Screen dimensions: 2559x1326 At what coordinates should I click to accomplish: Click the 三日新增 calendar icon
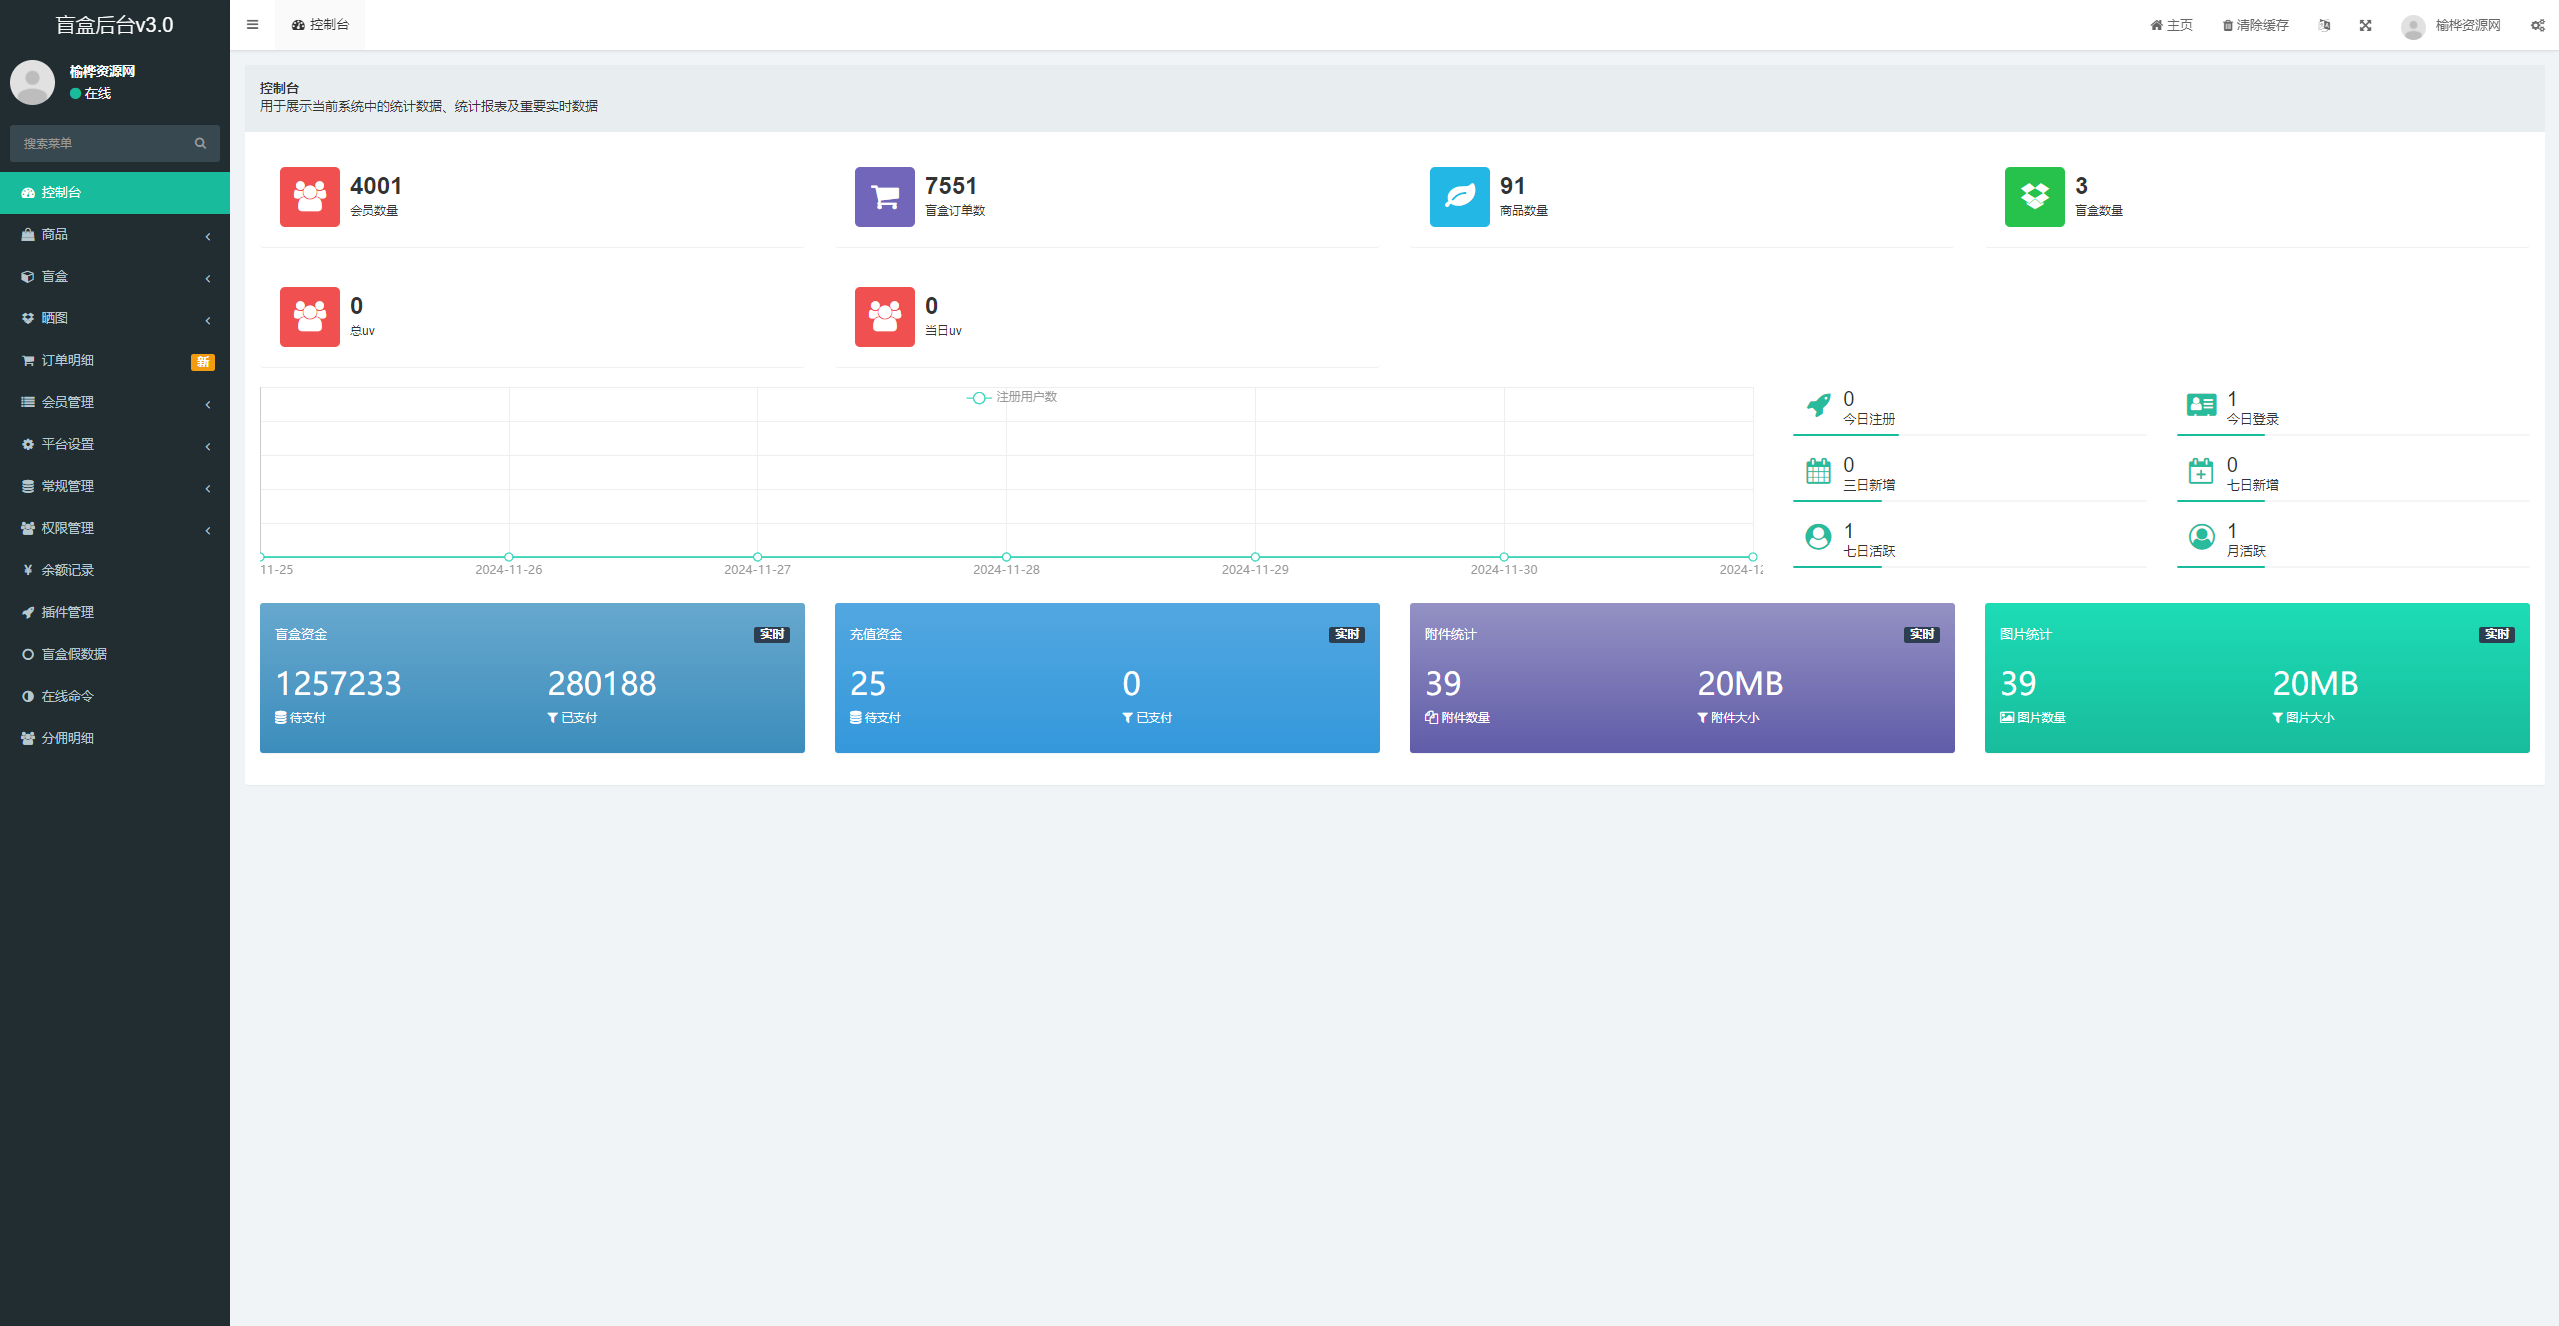(x=1818, y=470)
